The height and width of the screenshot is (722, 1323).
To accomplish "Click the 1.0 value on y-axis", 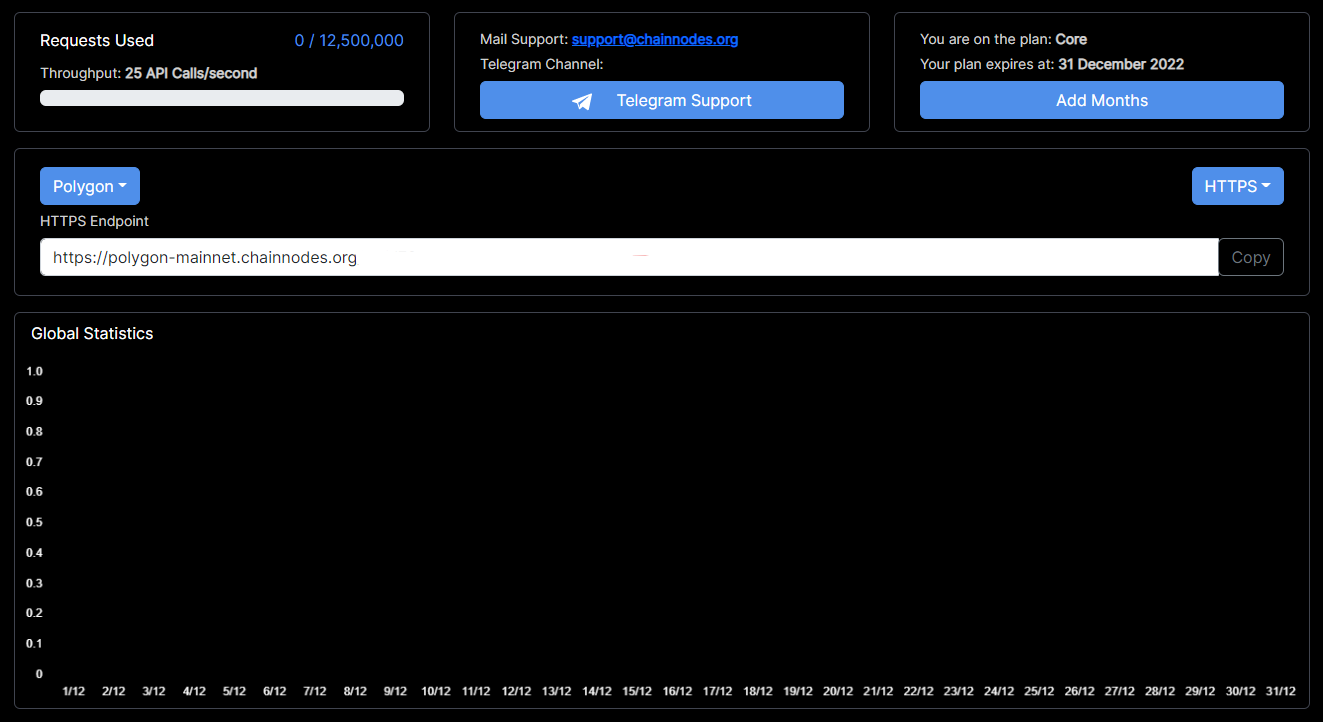I will (35, 372).
